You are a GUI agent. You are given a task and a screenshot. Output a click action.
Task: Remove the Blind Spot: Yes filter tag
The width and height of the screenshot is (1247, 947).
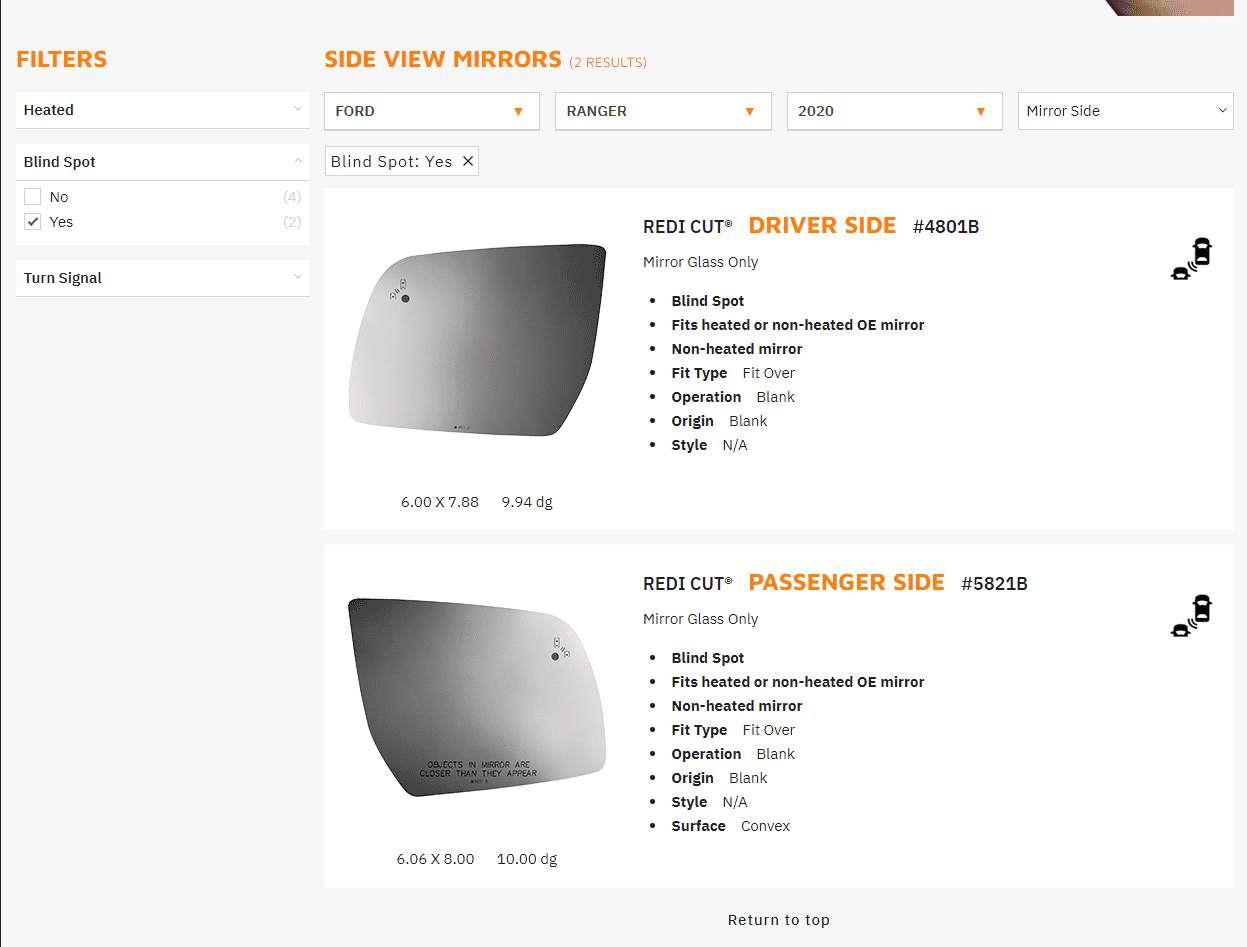point(467,161)
